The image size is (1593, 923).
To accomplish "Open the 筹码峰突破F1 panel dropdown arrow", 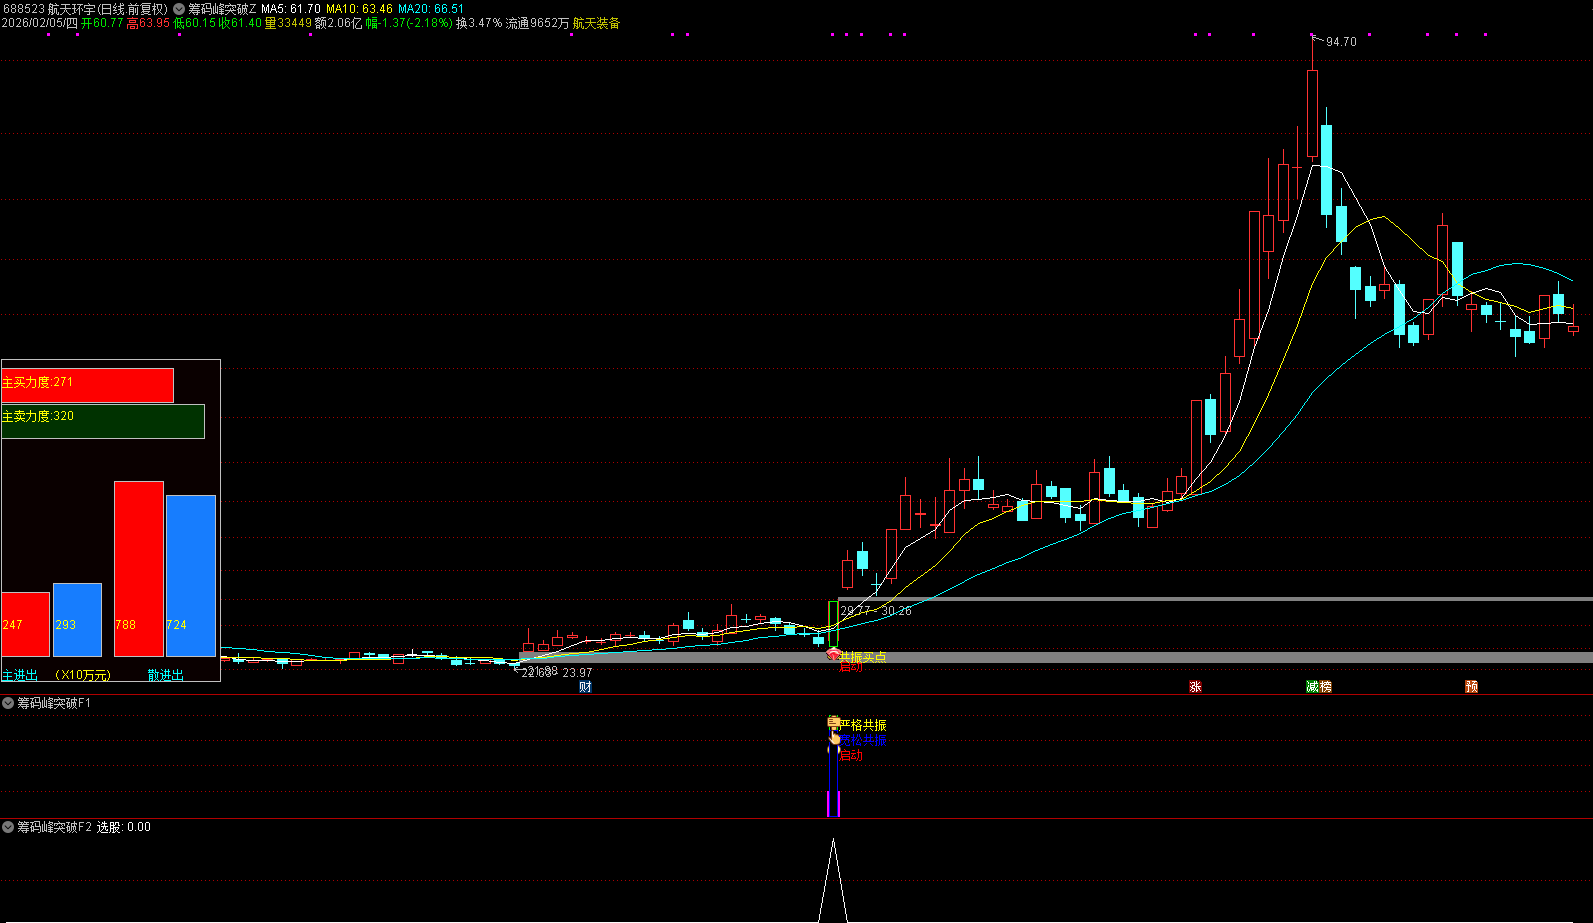I will click(x=8, y=703).
